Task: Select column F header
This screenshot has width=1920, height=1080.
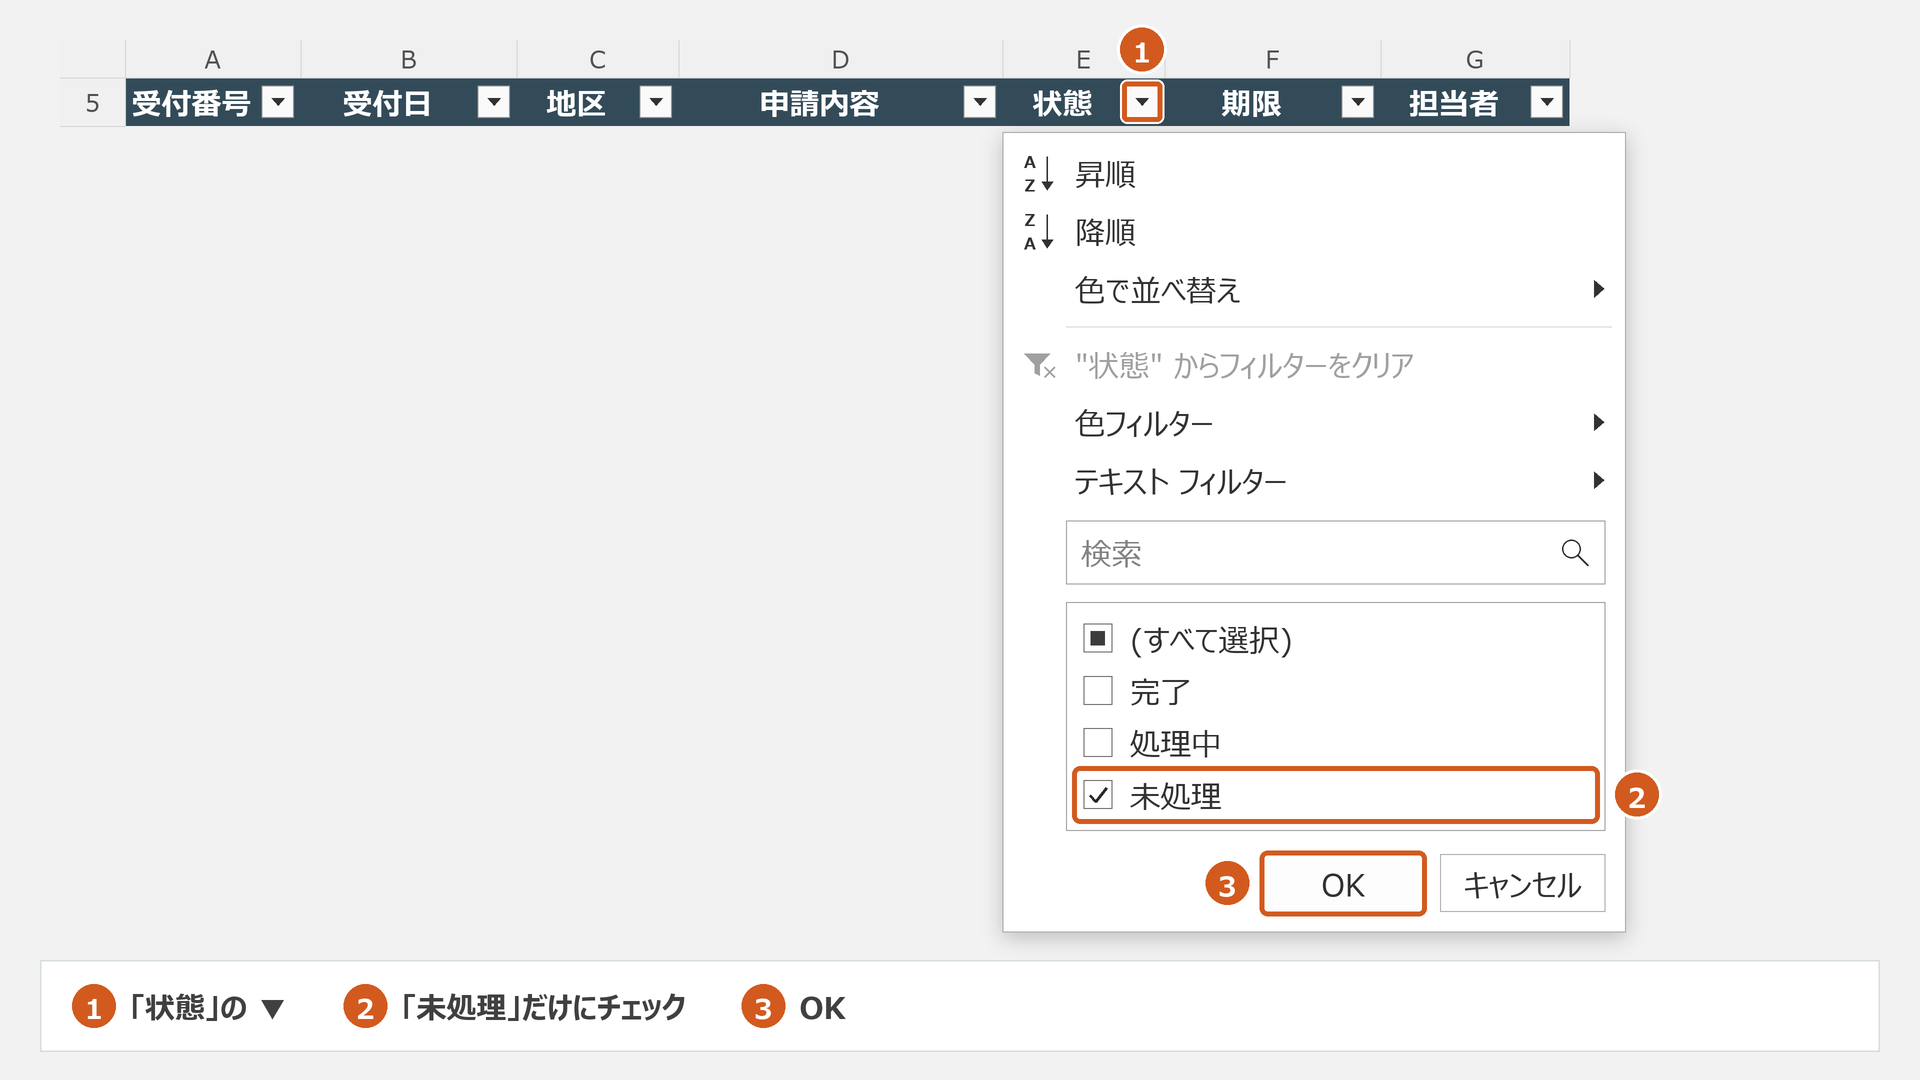Action: [x=1272, y=59]
